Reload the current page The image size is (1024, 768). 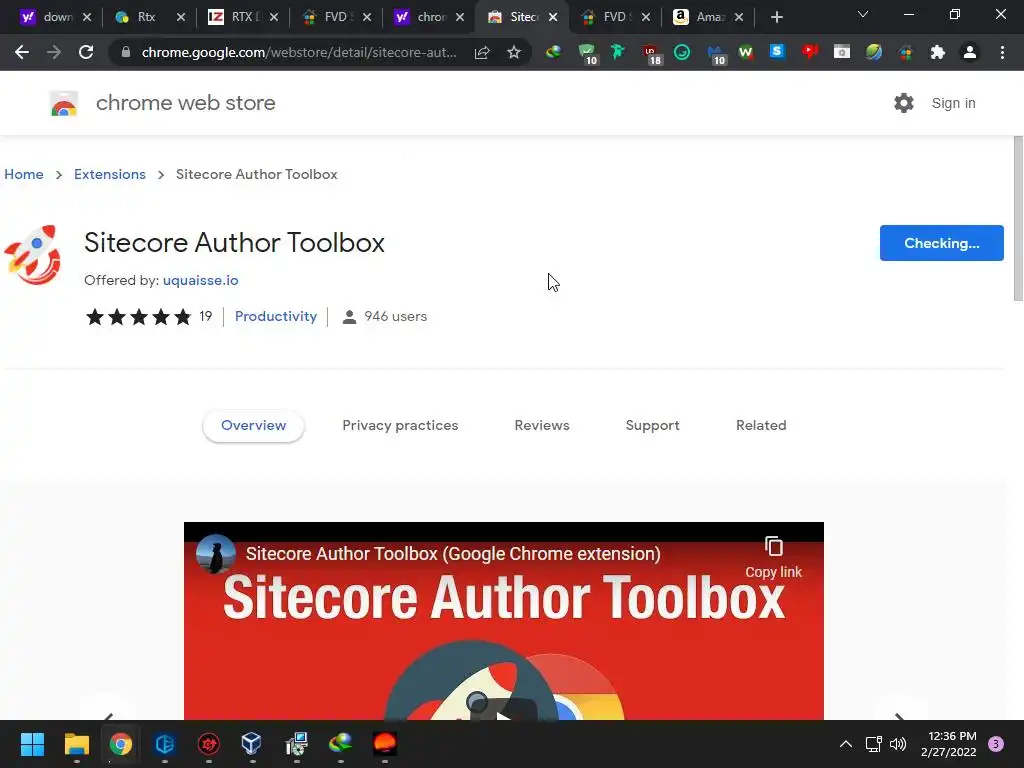click(86, 52)
